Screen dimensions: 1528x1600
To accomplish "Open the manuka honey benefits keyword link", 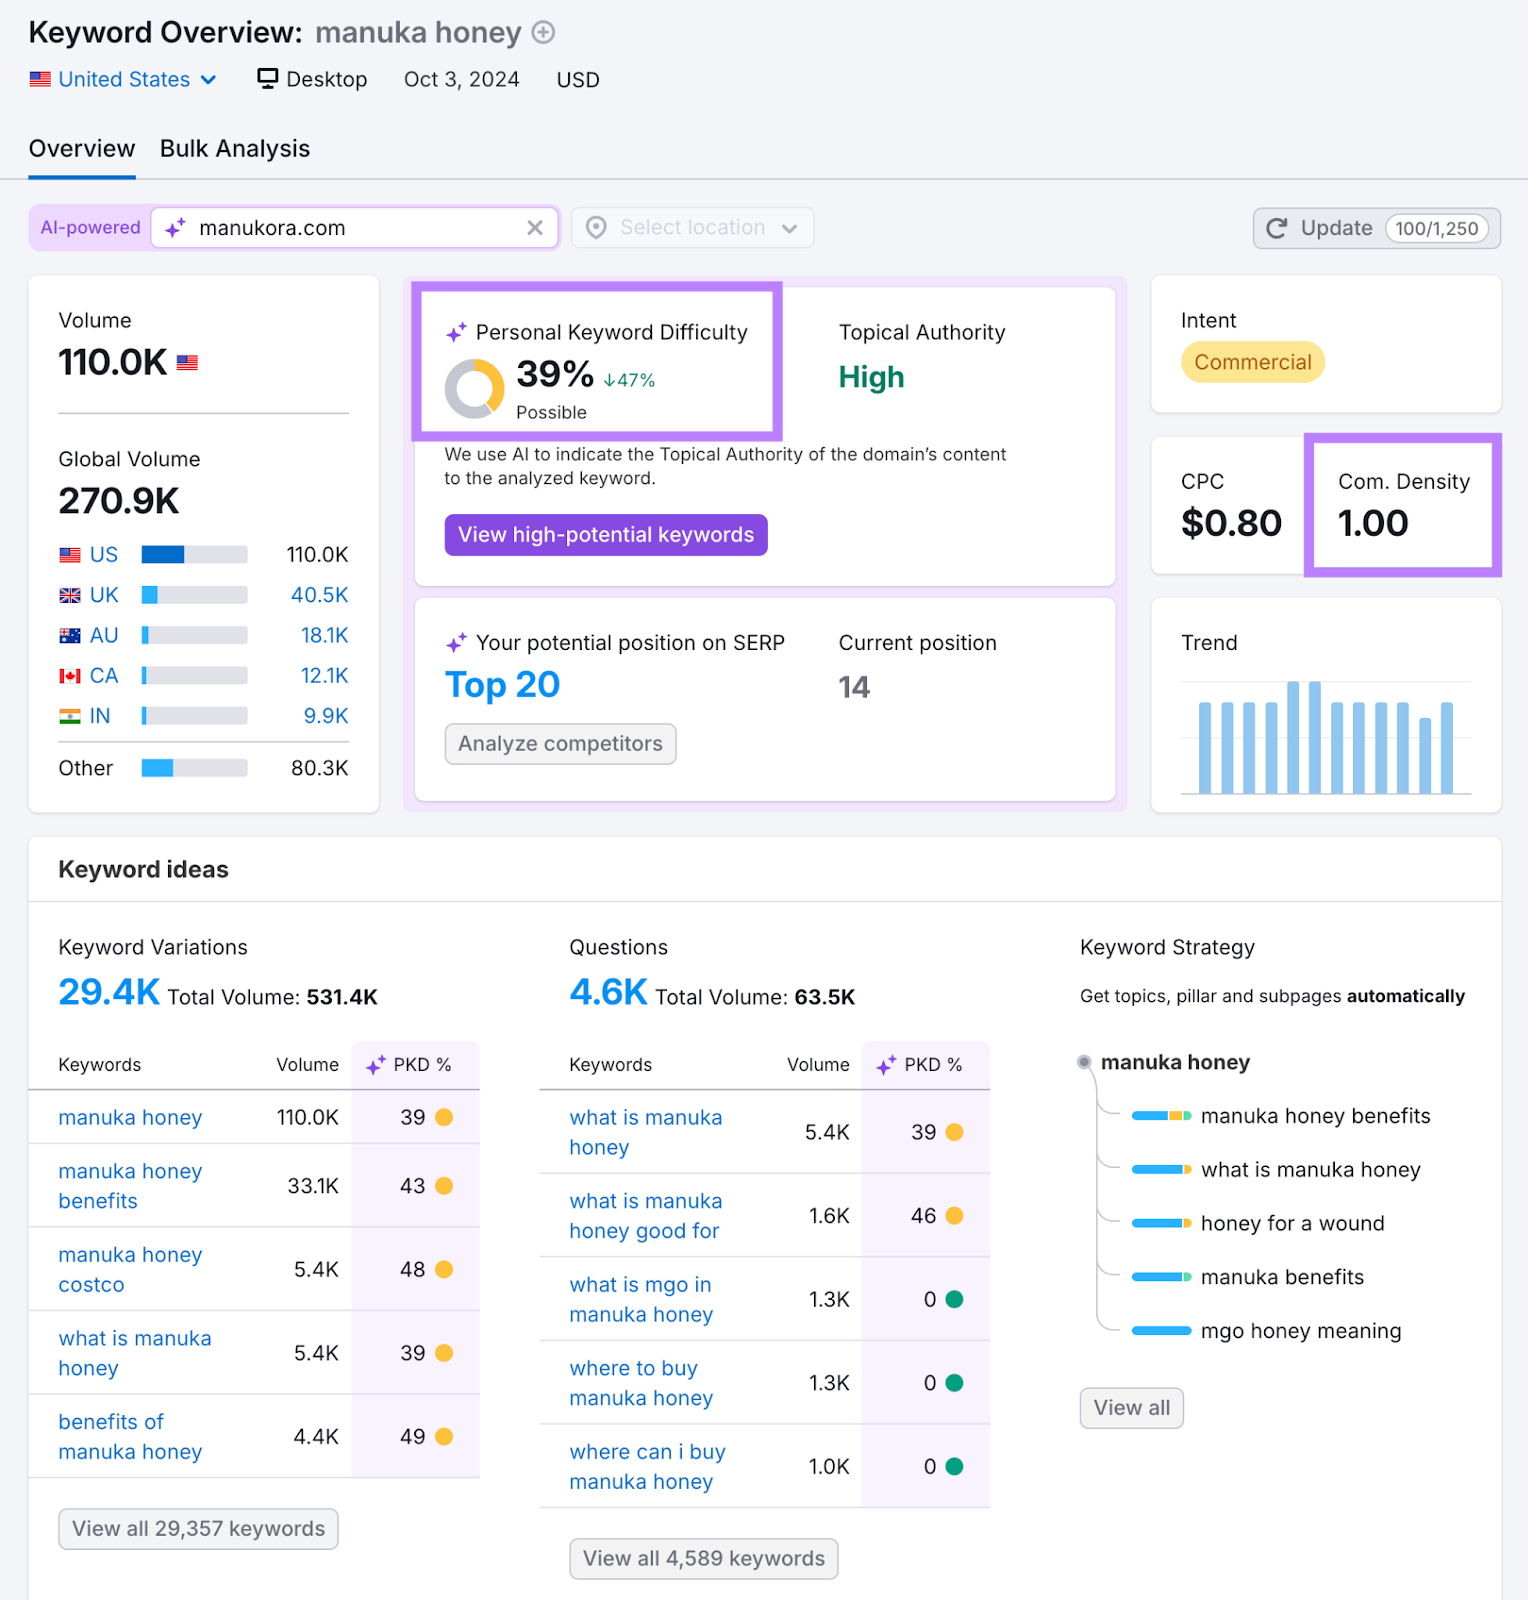I will point(130,1186).
